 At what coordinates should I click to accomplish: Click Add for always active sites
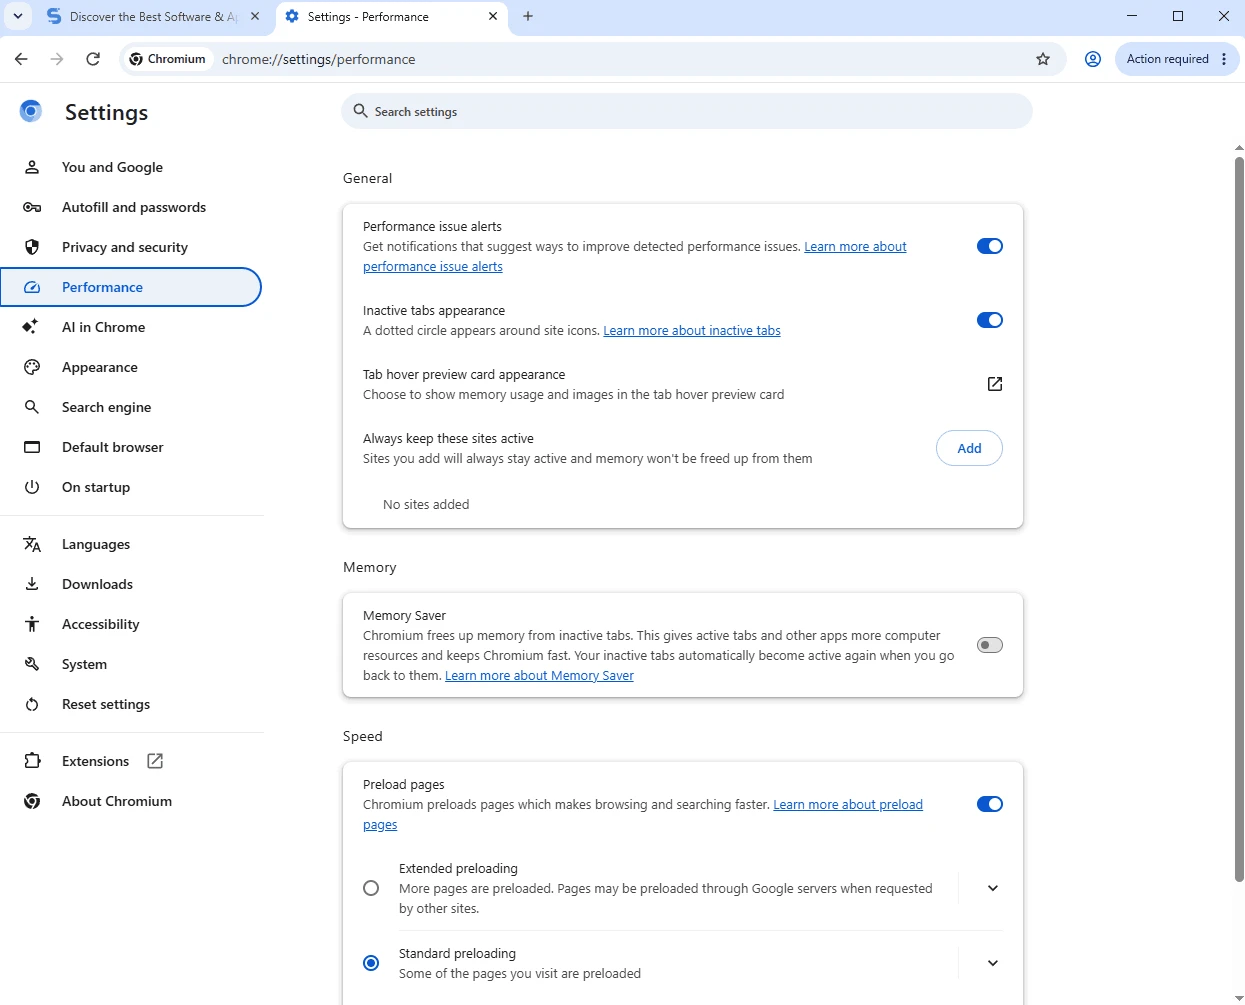point(969,448)
